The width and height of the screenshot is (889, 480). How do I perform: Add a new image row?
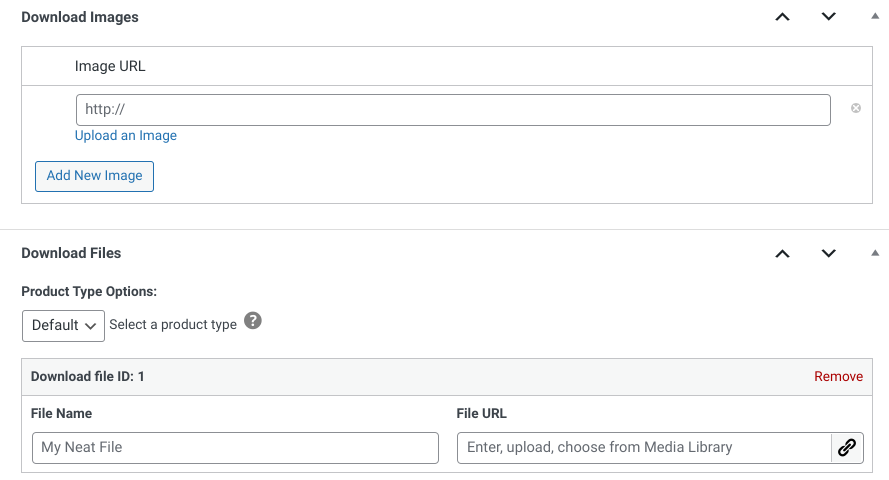point(94,176)
